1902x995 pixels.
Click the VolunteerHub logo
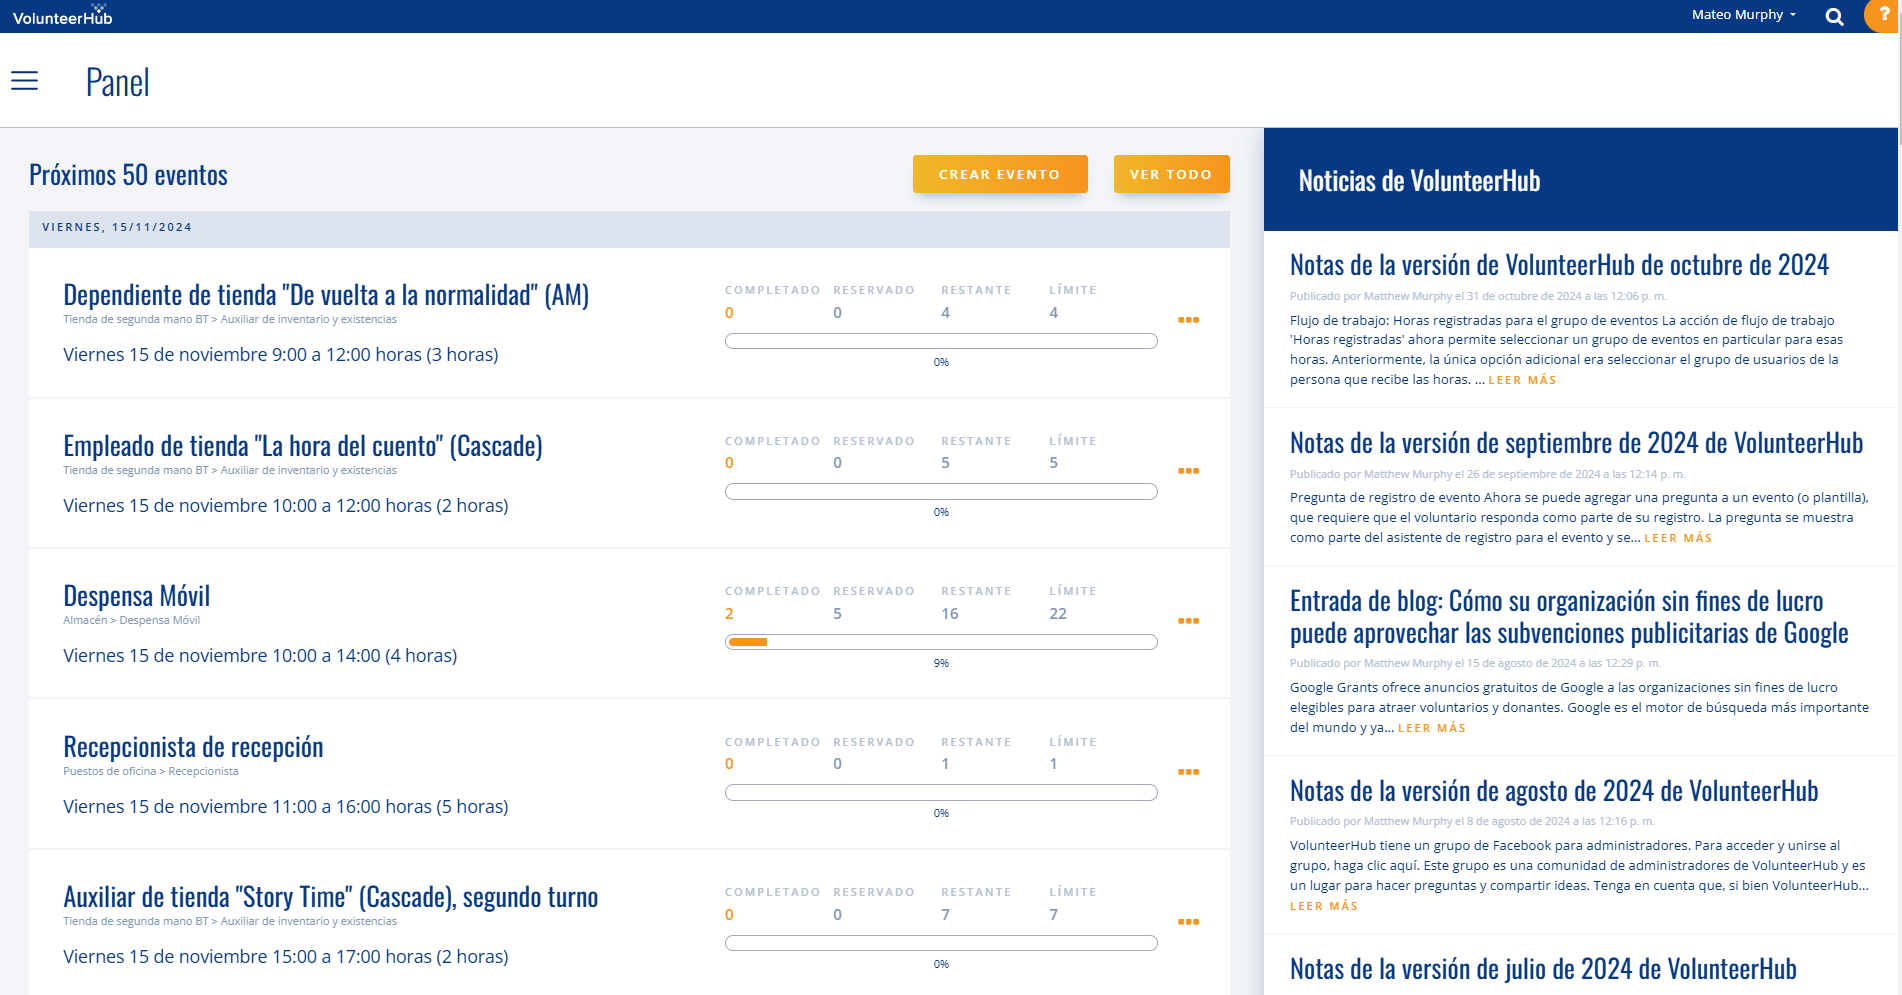[x=62, y=15]
